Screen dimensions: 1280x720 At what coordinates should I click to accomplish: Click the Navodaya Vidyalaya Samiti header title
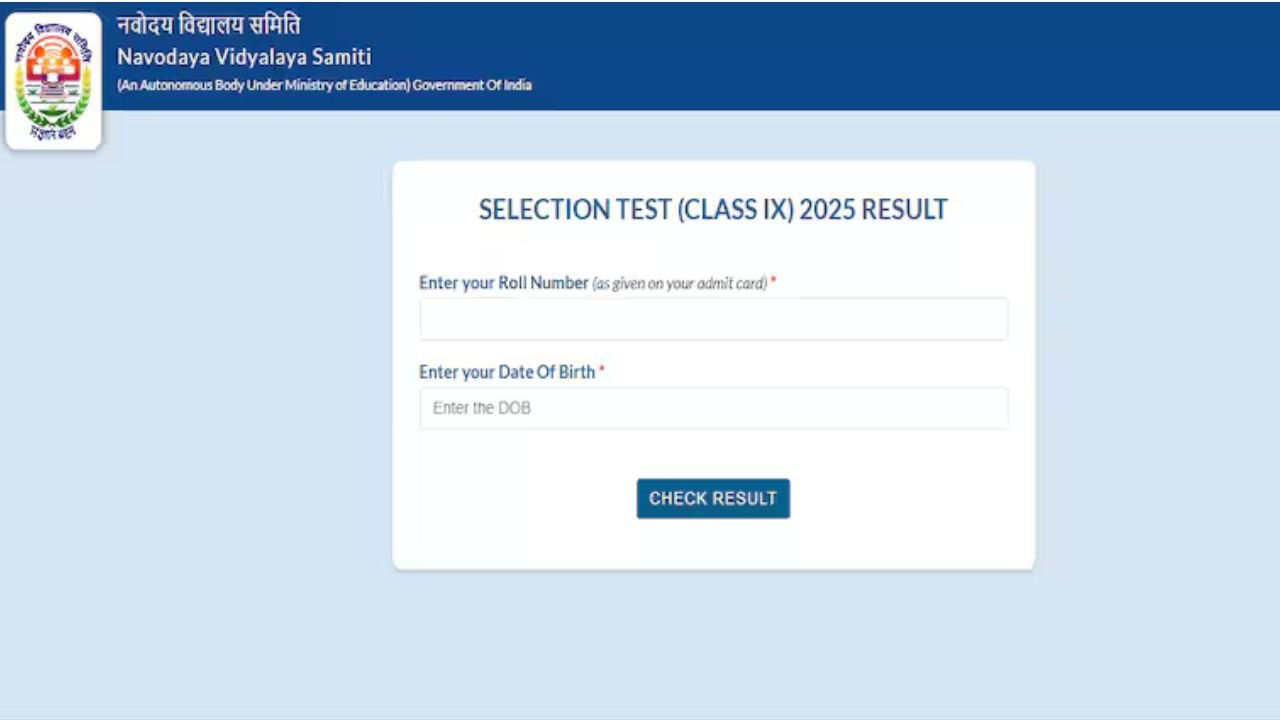pos(244,57)
